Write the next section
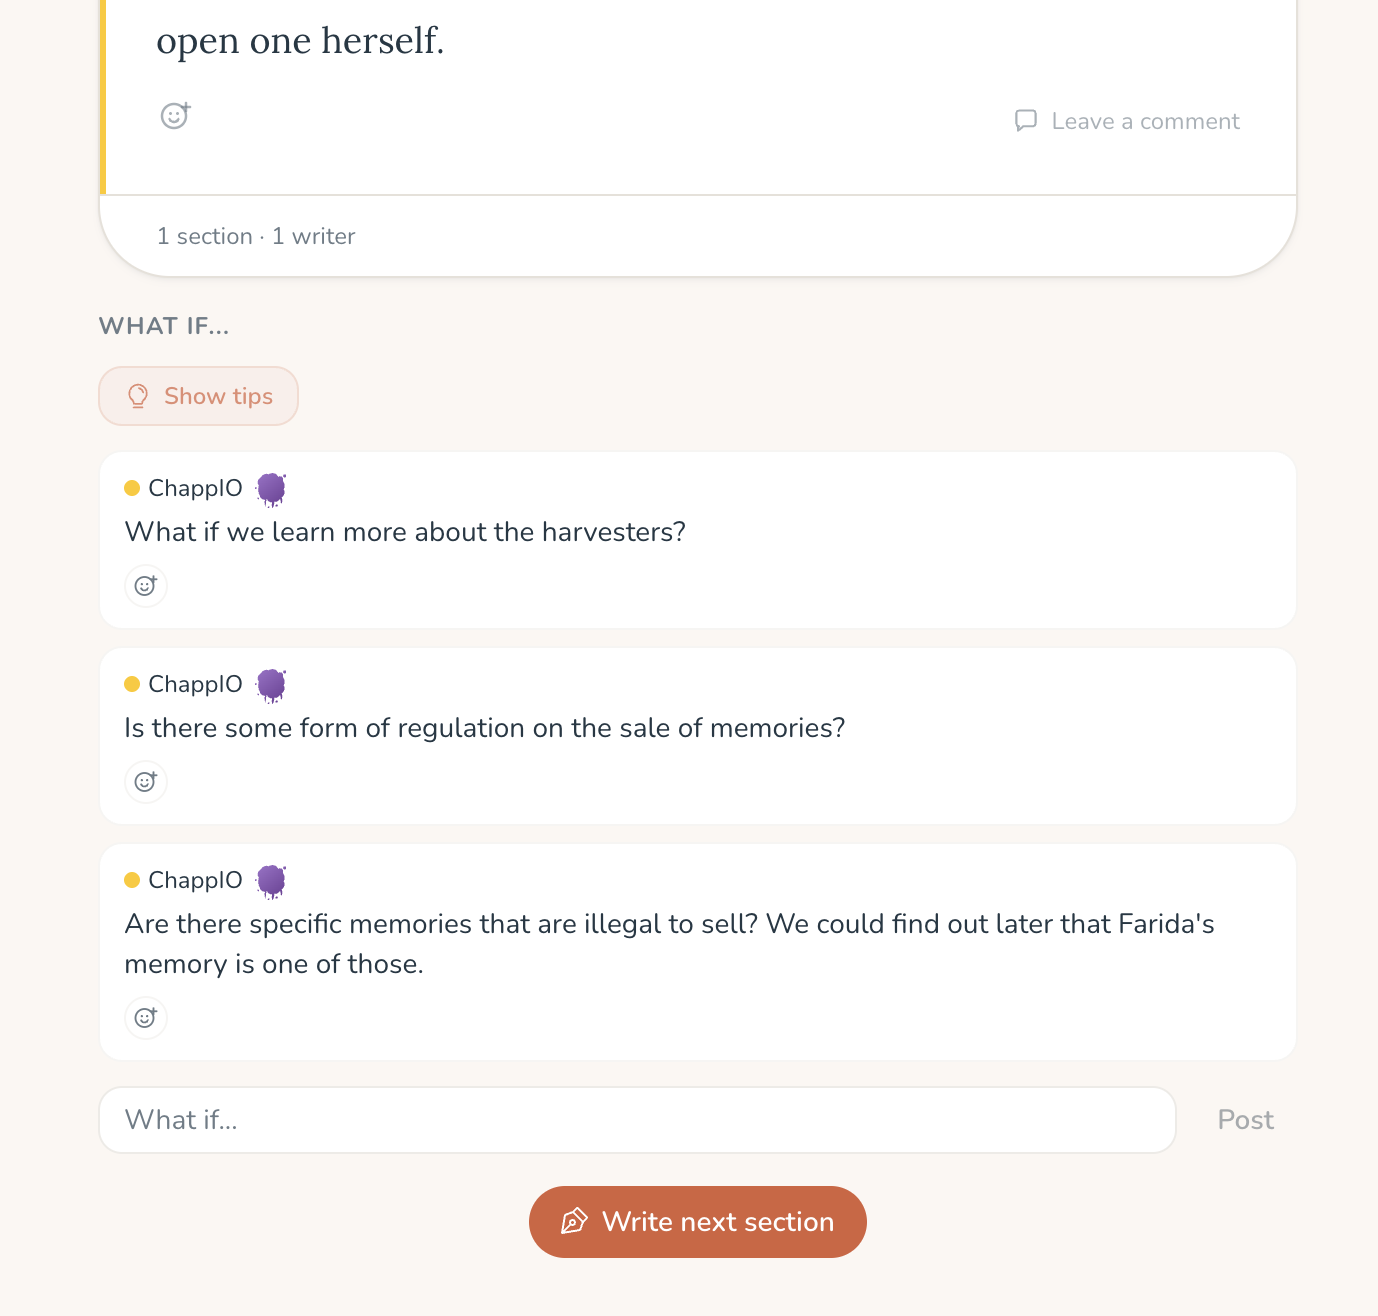This screenshot has width=1378, height=1316. click(x=698, y=1222)
